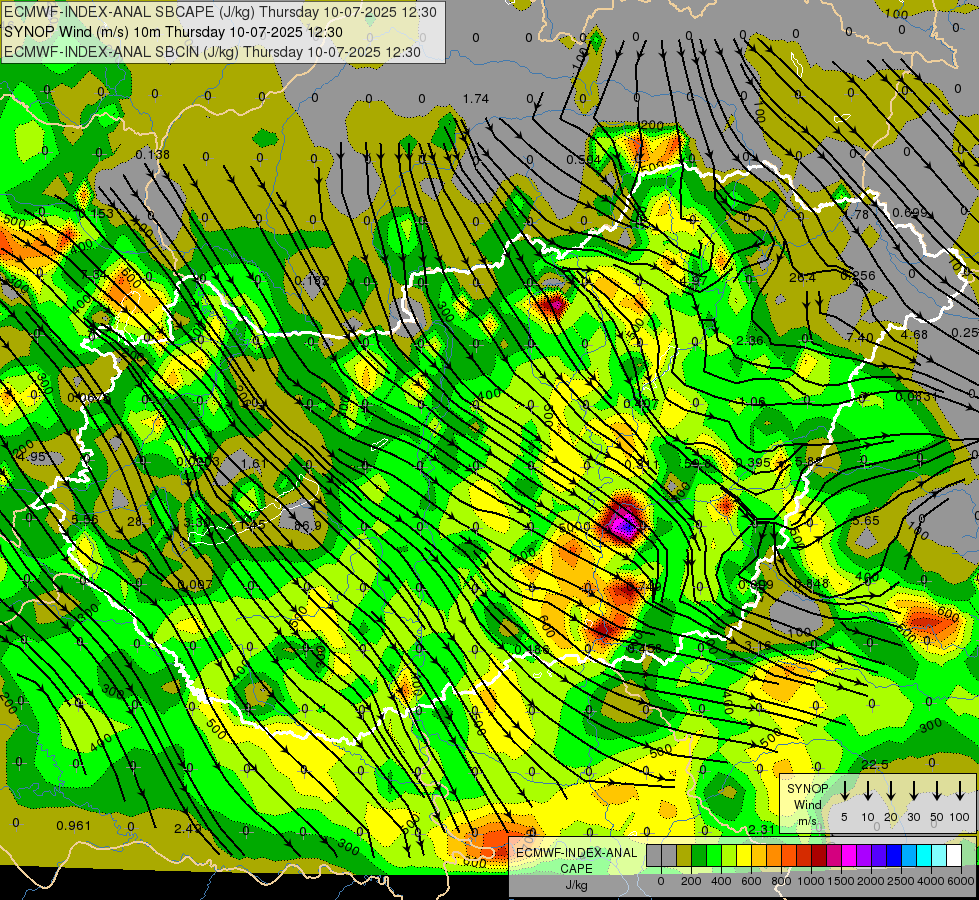This screenshot has height=900, width=979.
Task: Click the map value '4.97'
Action: click(x=694, y=280)
